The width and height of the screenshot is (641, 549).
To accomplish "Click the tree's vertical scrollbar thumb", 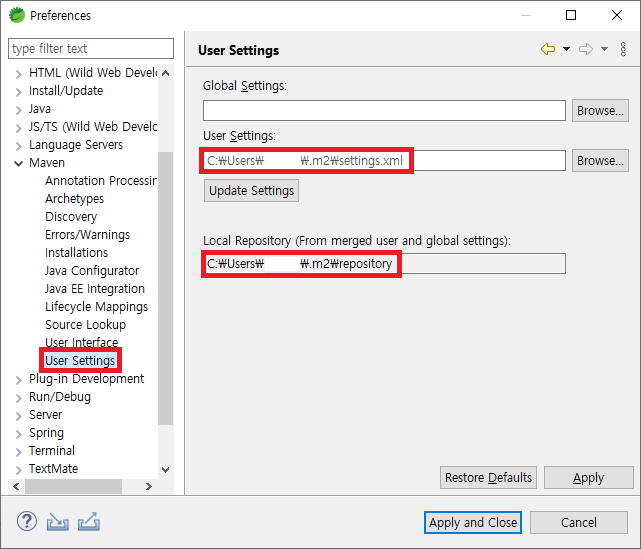I will coord(166,288).
